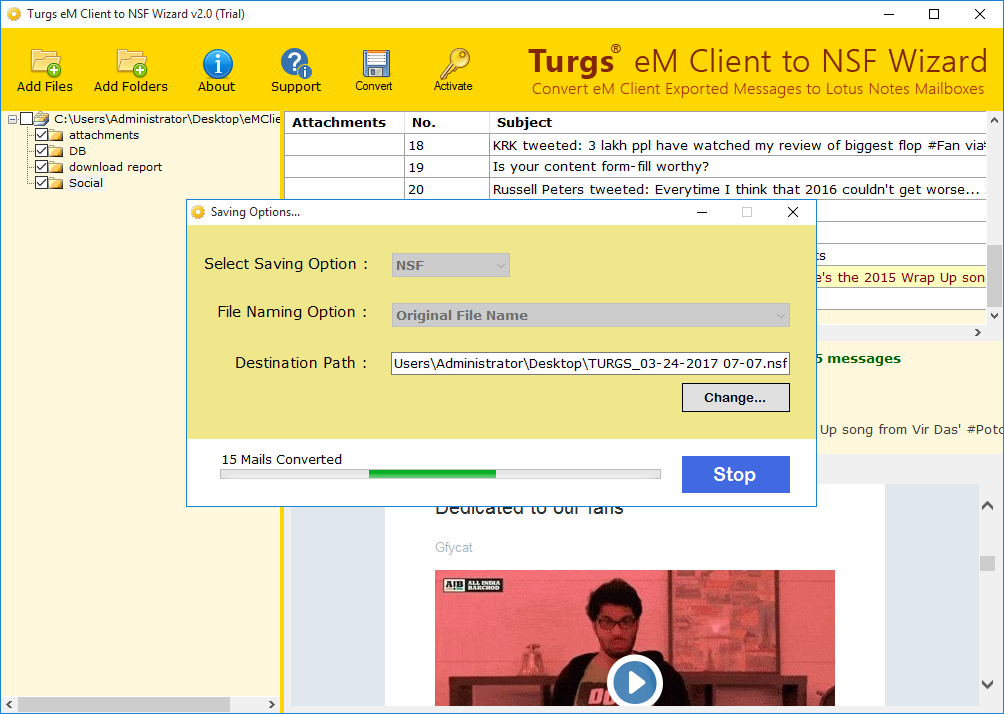
Task: Click the attachments folder icon
Action: 56,135
